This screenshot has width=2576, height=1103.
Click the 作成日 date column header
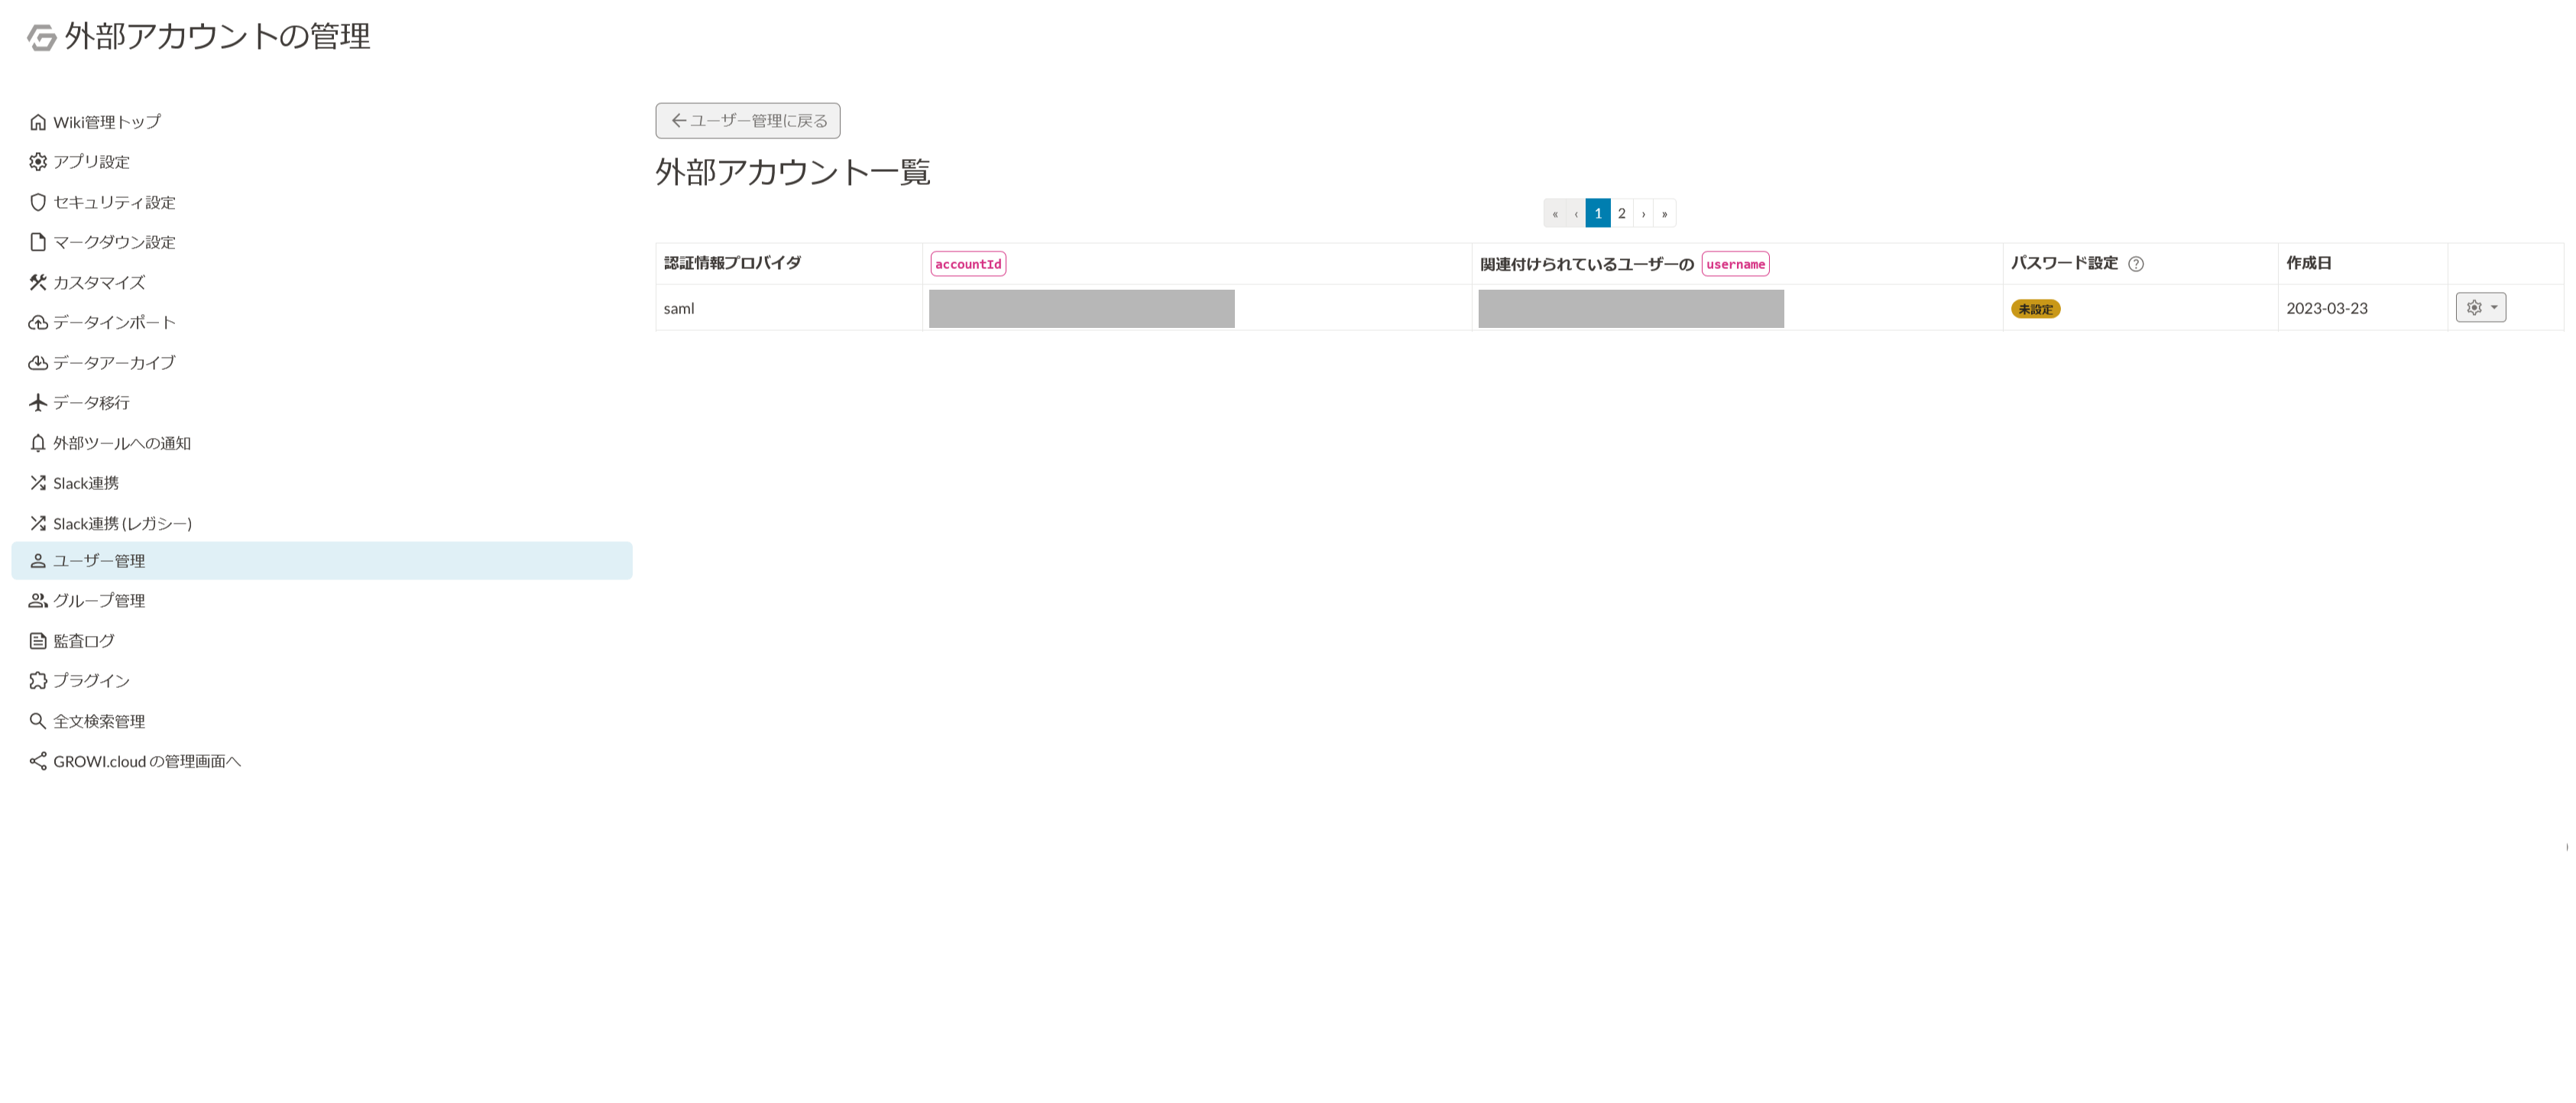point(2312,263)
